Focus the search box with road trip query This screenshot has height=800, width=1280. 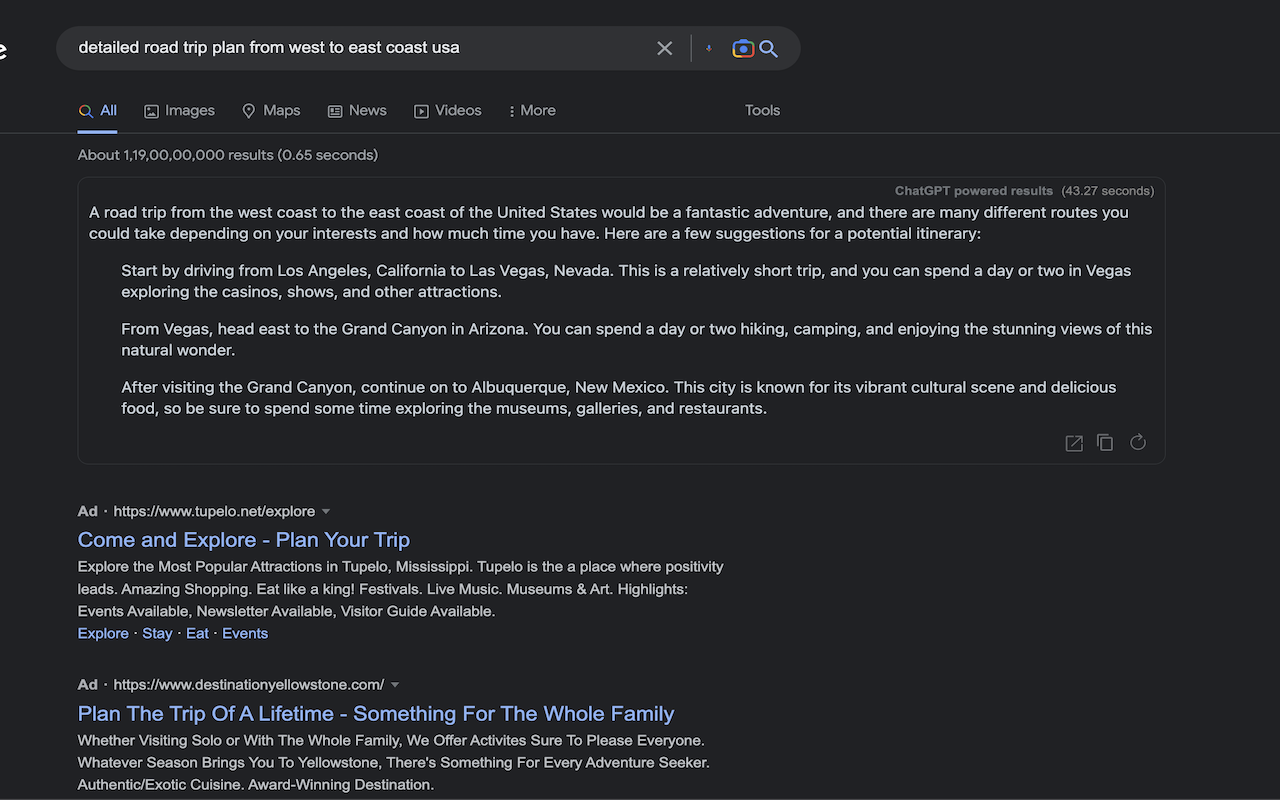(360, 48)
